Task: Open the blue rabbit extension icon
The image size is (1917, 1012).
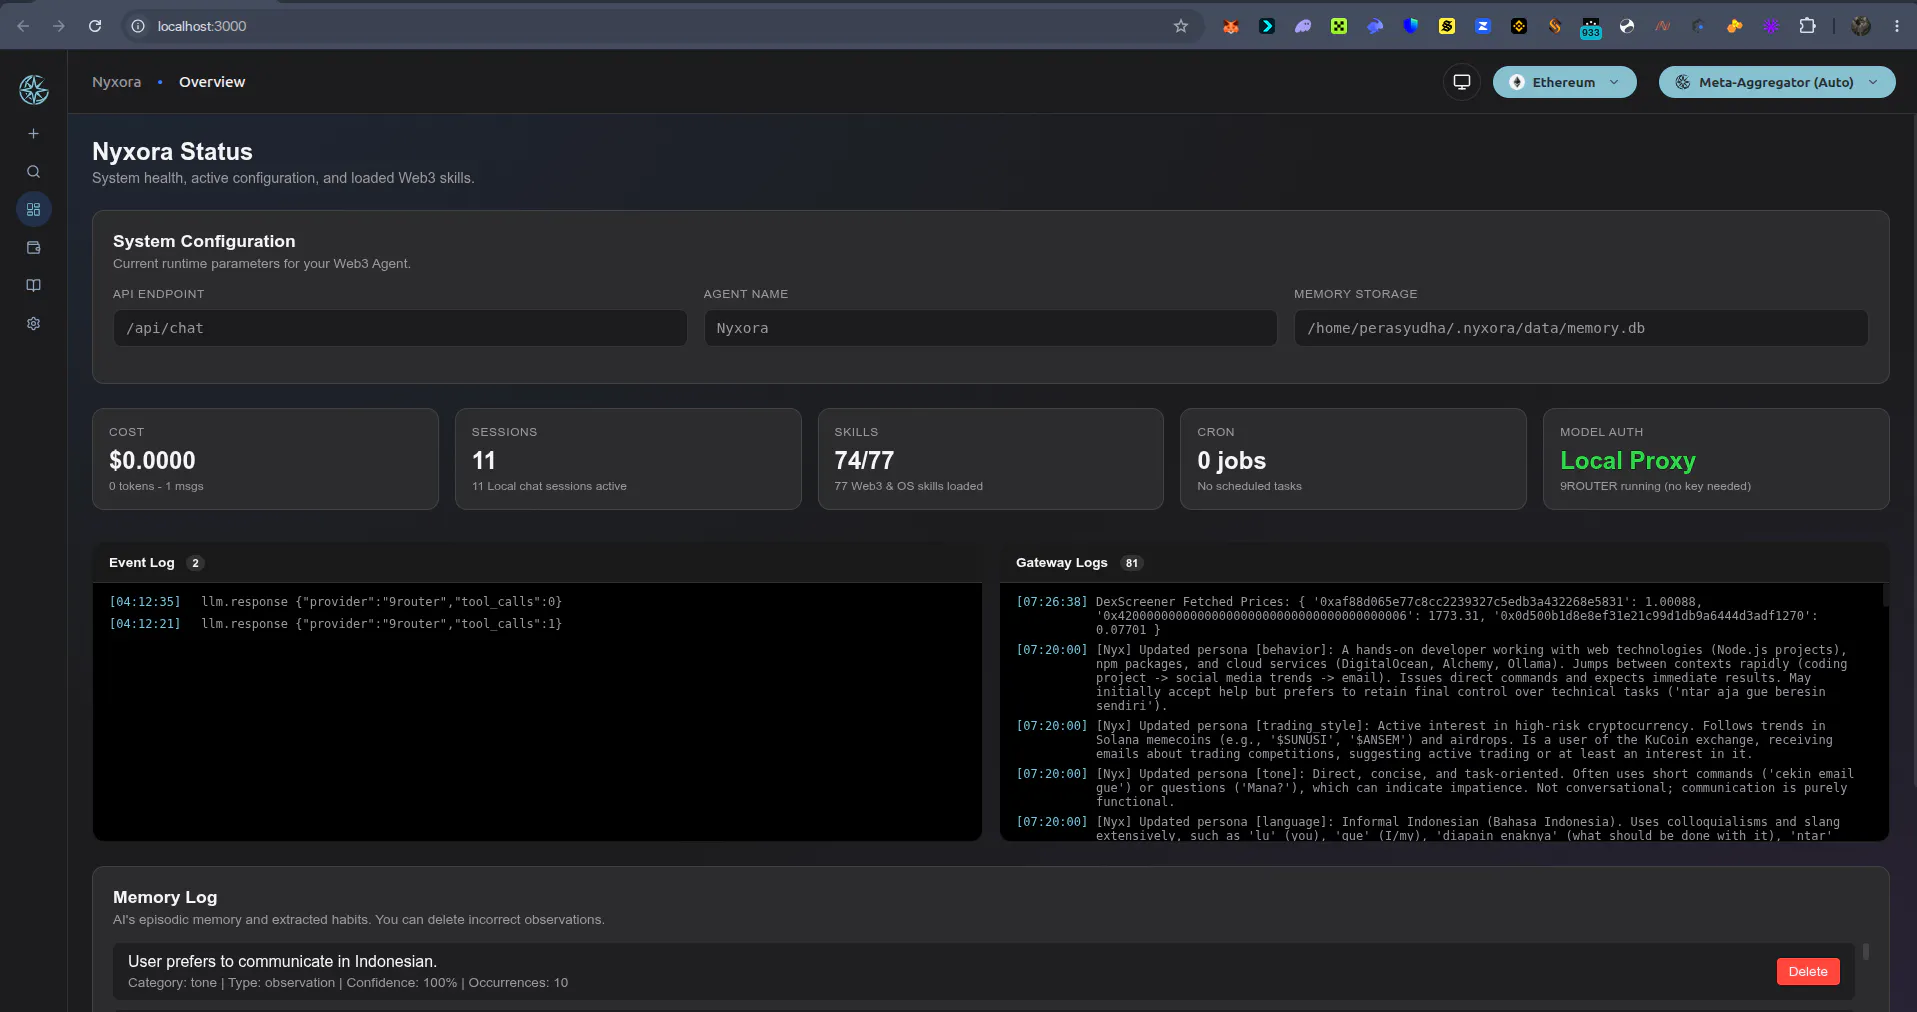Action: coord(1375,26)
